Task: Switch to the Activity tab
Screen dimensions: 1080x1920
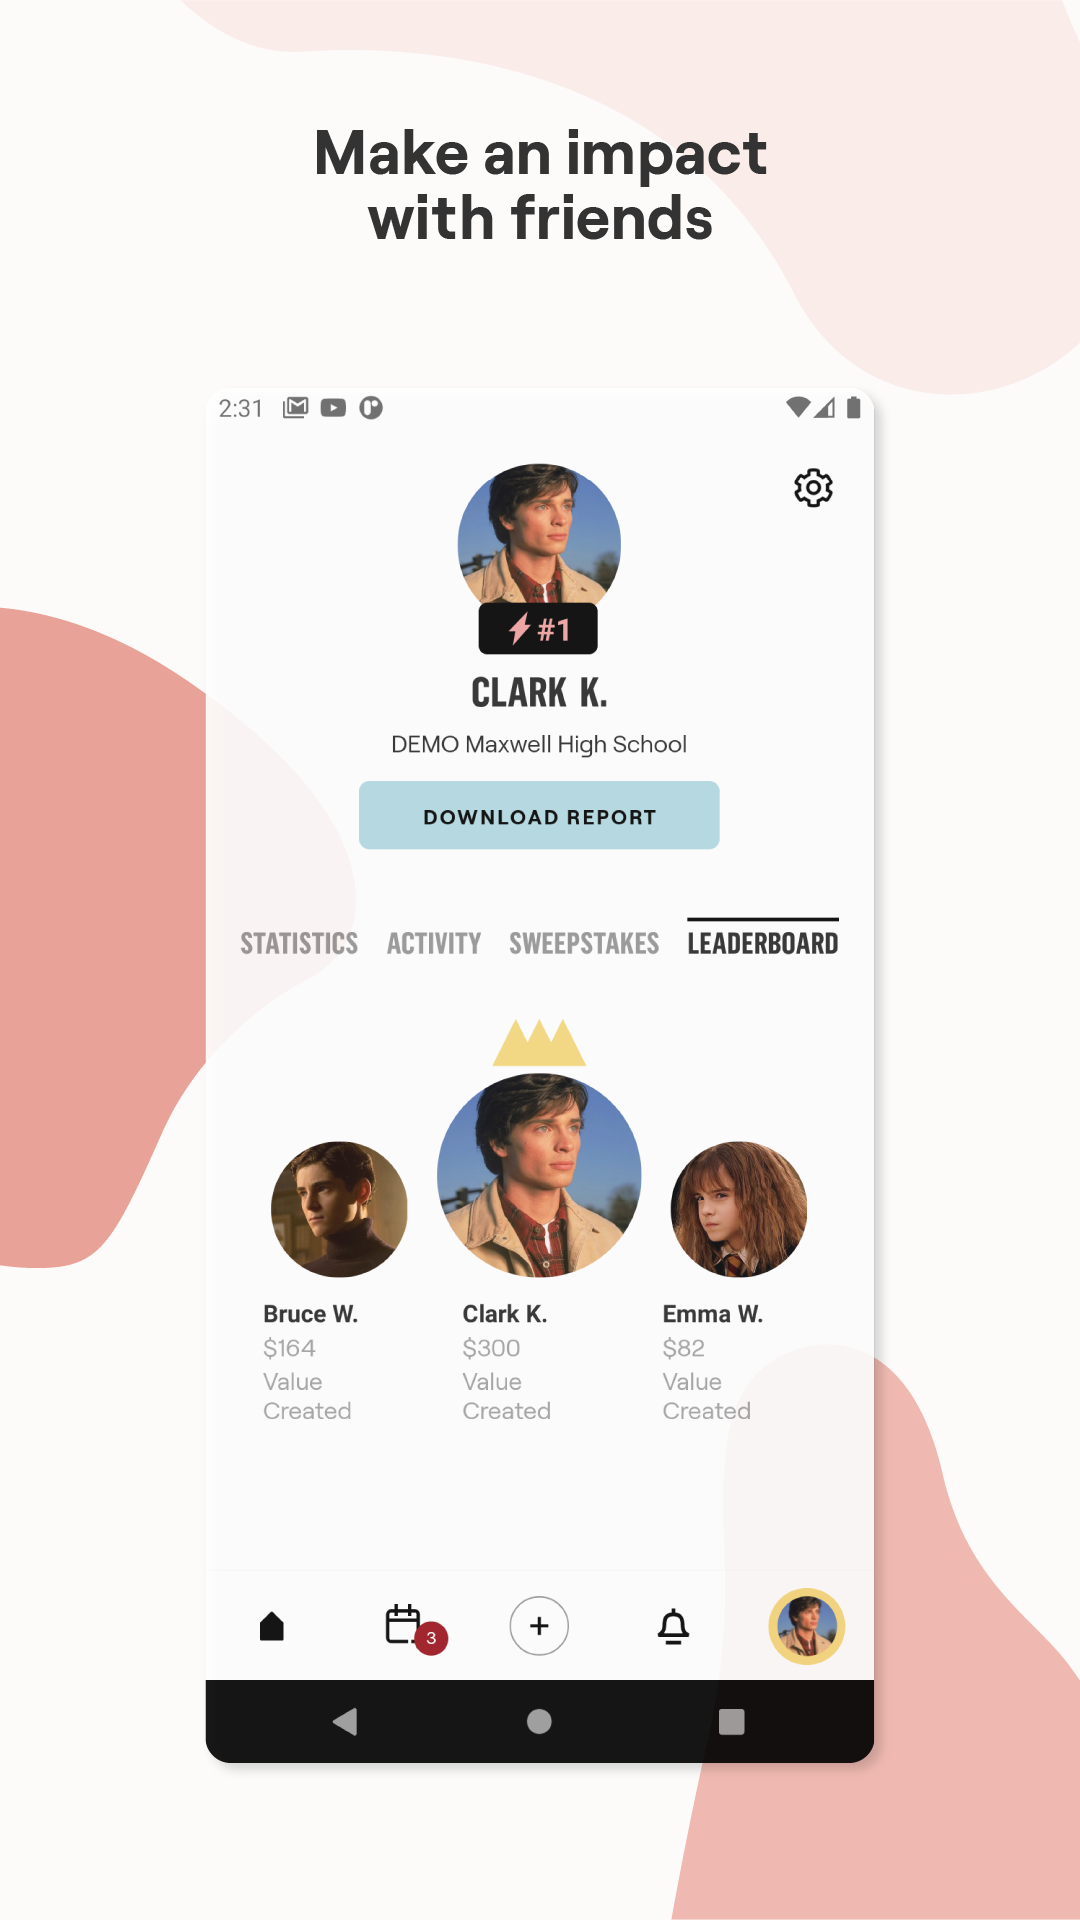Action: pyautogui.click(x=434, y=943)
